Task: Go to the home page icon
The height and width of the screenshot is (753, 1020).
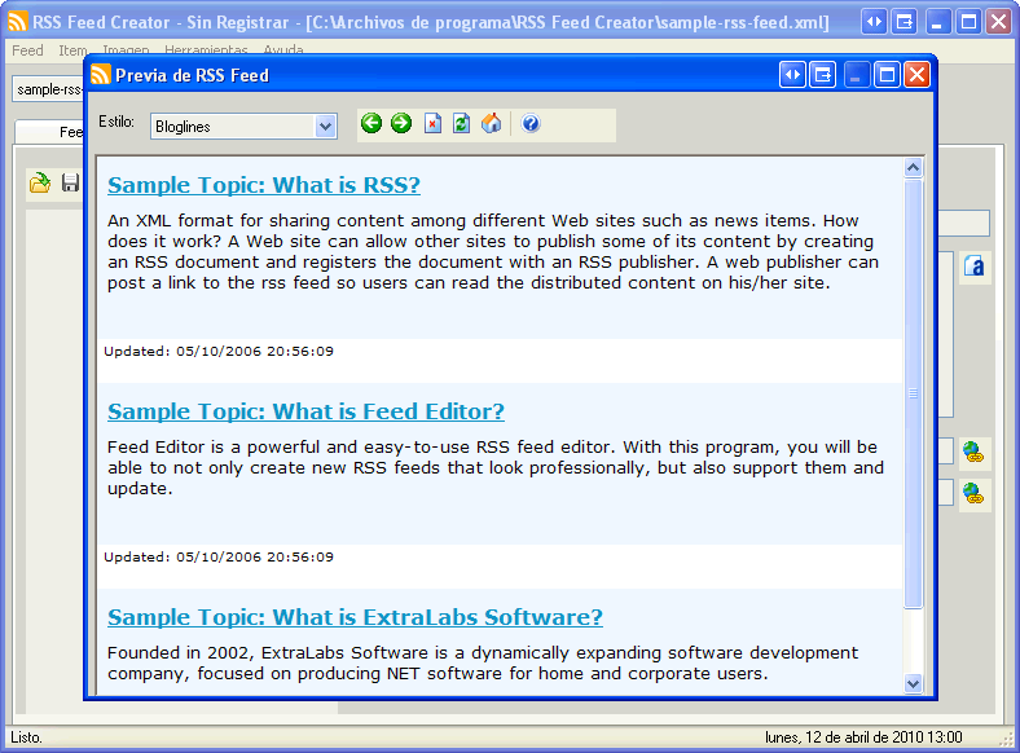Action: [491, 123]
